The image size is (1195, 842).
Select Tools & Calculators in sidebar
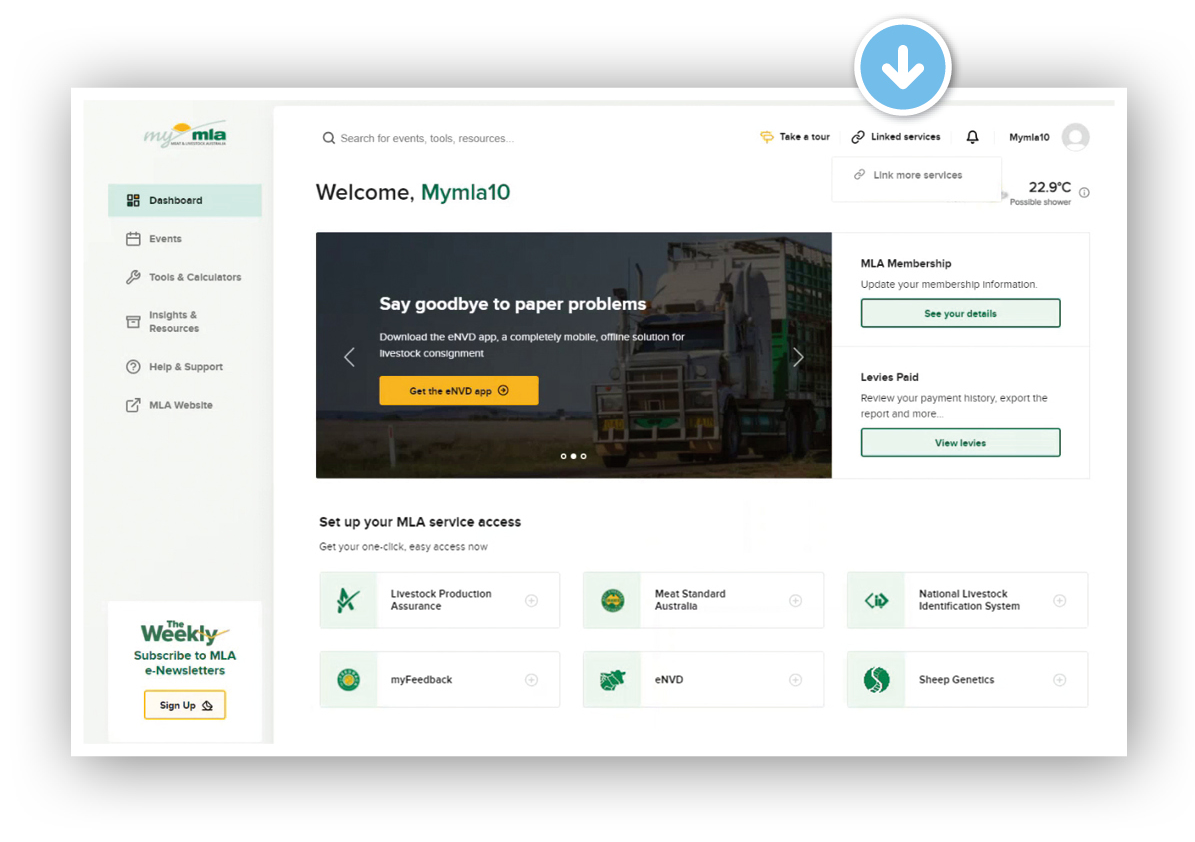click(x=194, y=277)
